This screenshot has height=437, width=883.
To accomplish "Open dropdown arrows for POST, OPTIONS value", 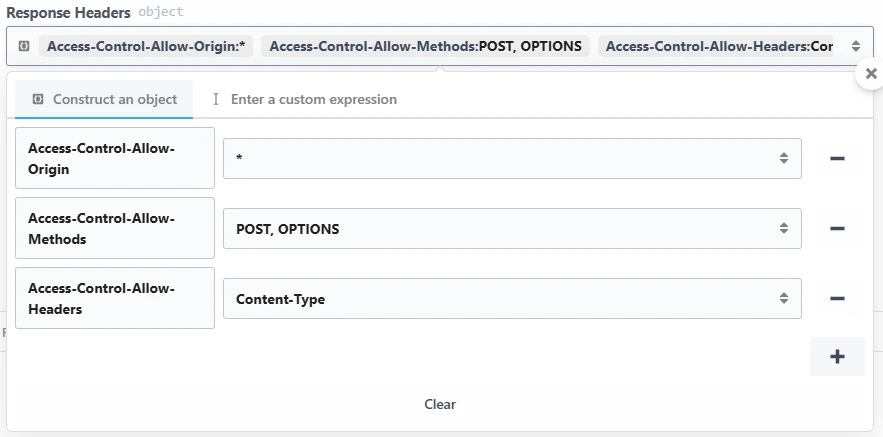I will pyautogui.click(x=784, y=228).
